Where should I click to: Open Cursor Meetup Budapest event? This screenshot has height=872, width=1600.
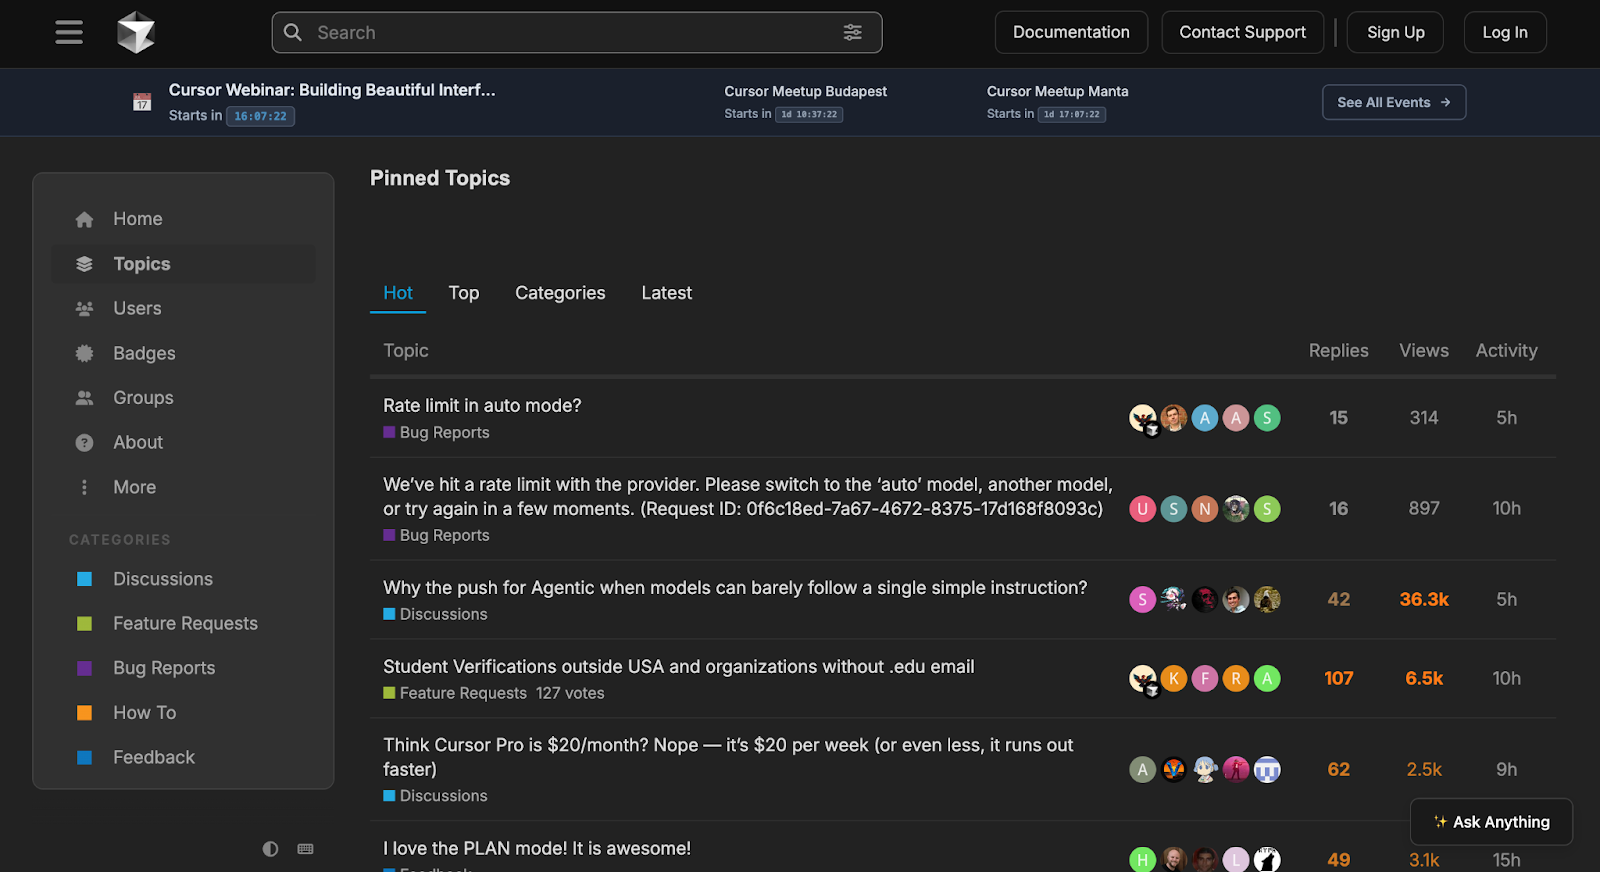(805, 91)
